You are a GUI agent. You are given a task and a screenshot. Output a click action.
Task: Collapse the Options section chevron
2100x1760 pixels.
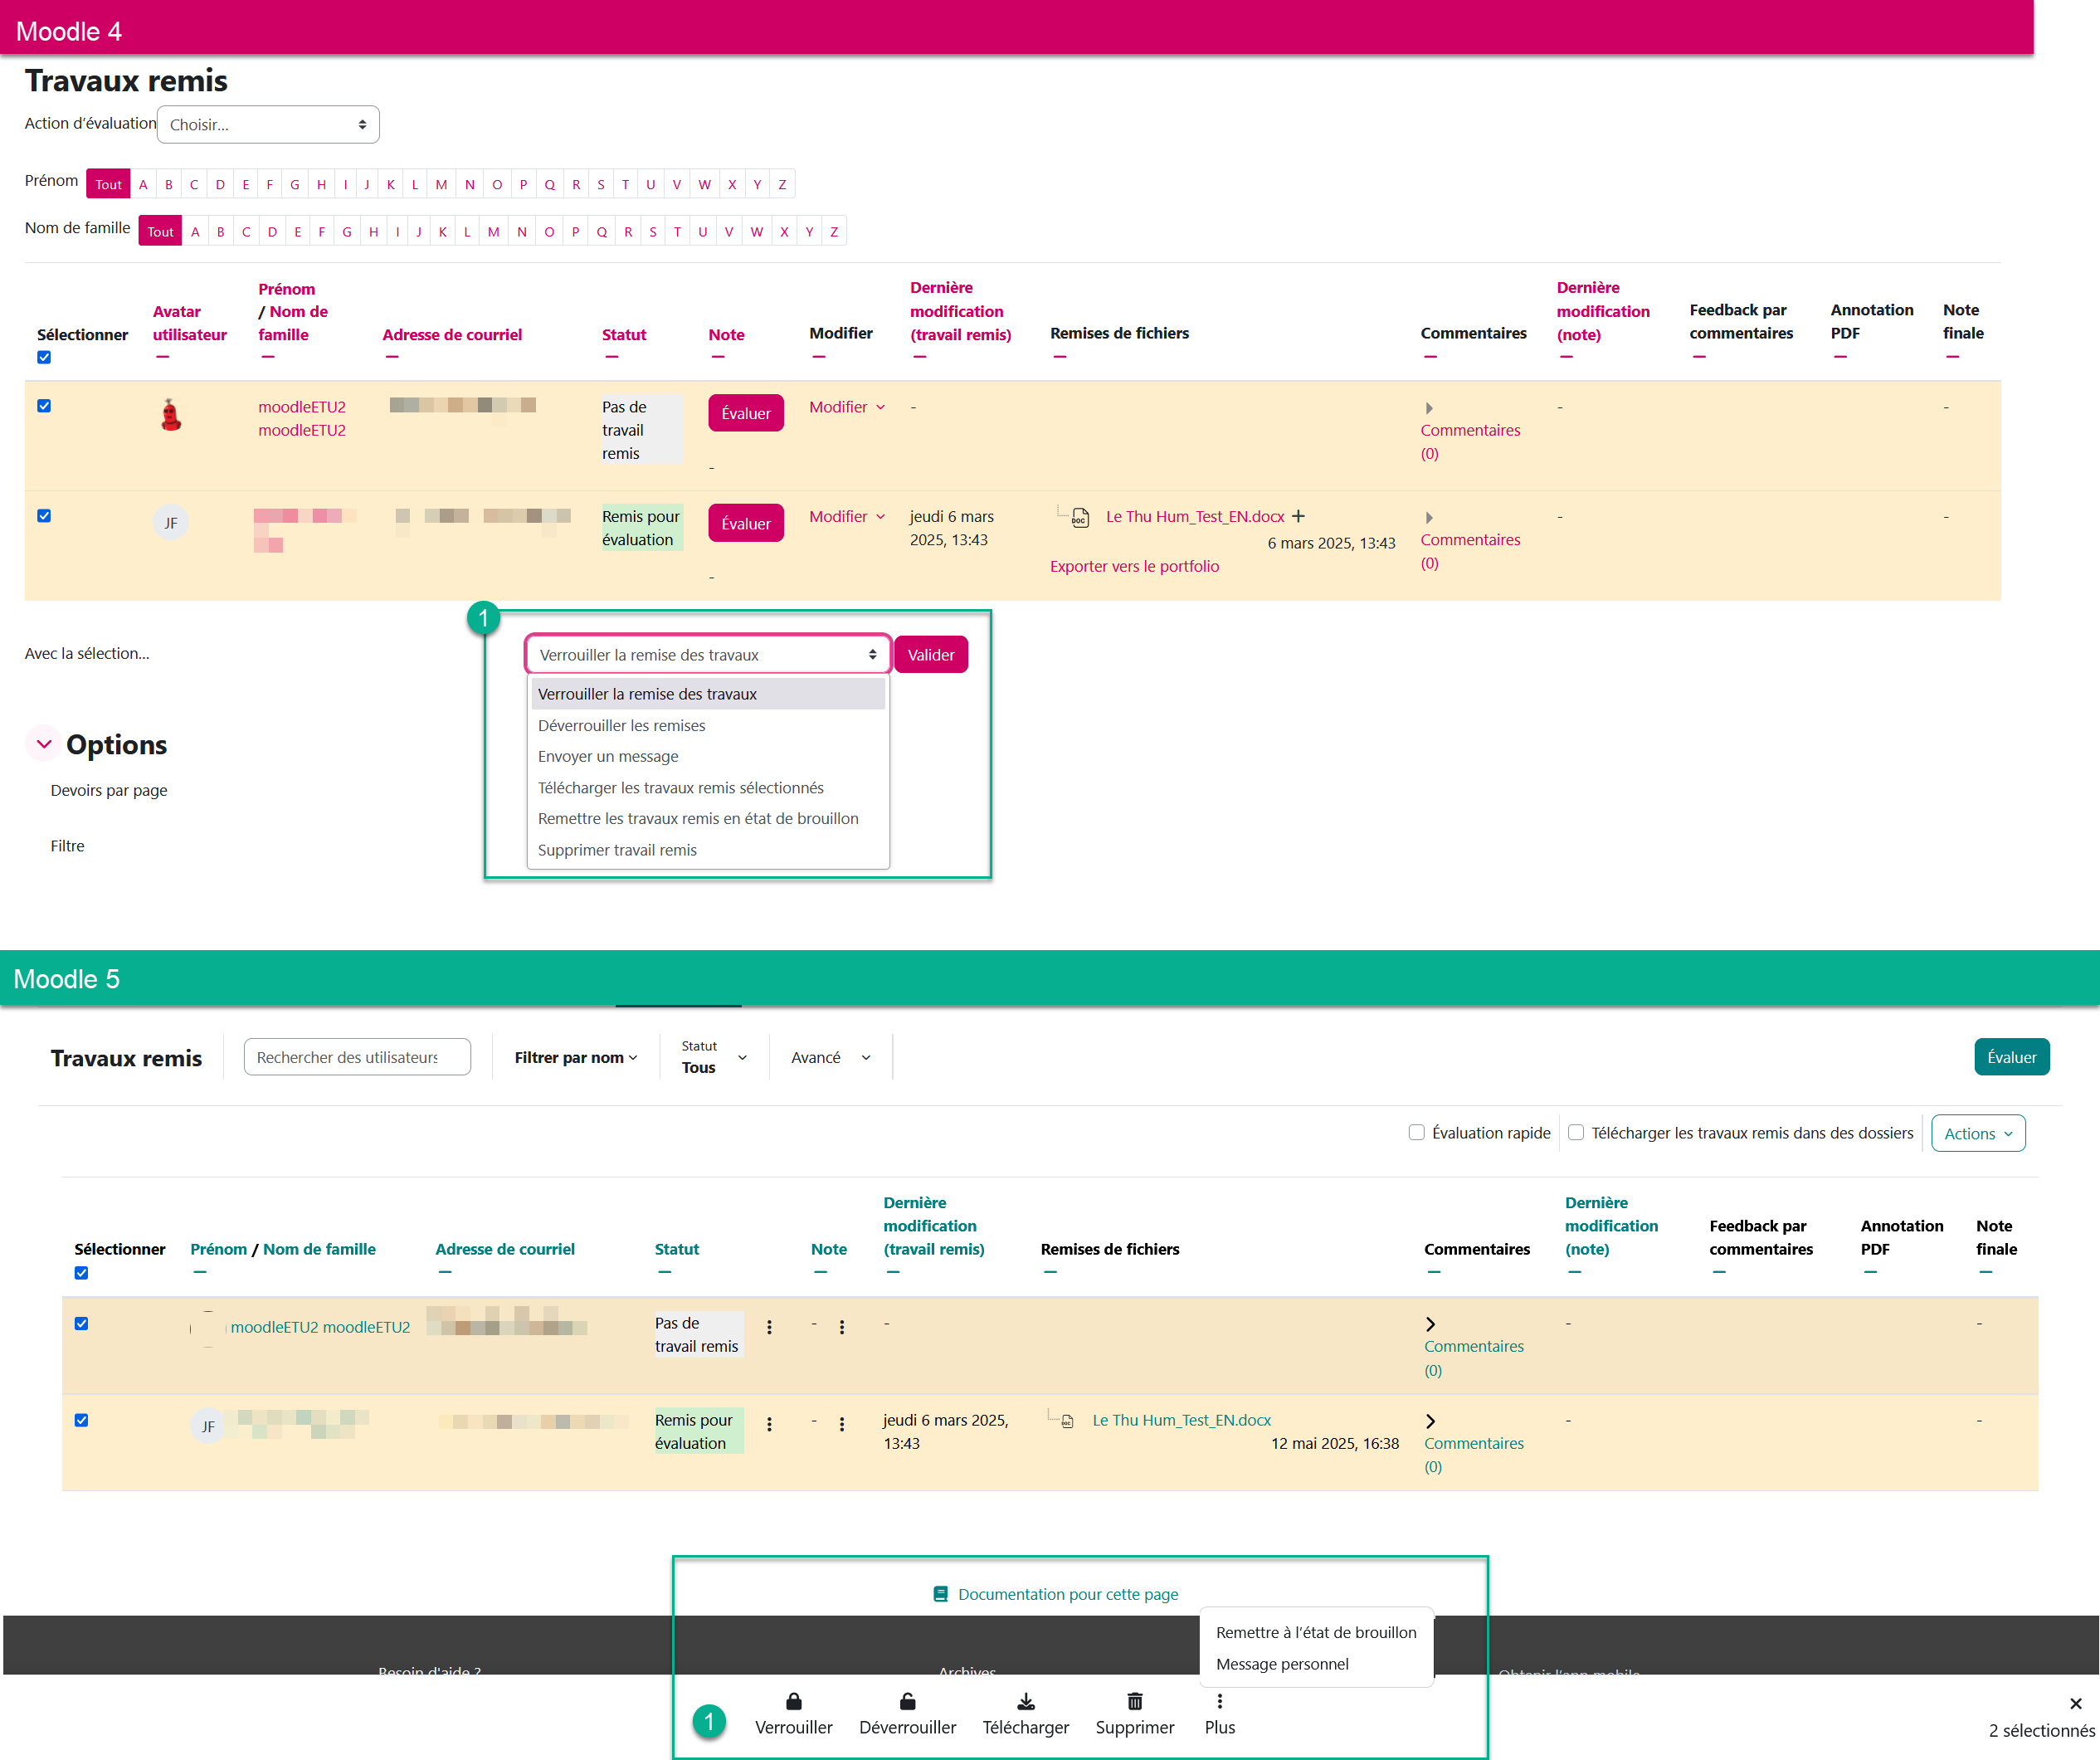pos(44,744)
